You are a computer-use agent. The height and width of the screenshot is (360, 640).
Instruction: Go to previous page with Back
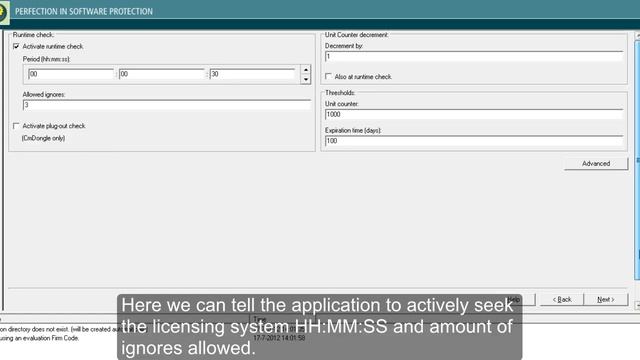pyautogui.click(x=562, y=299)
